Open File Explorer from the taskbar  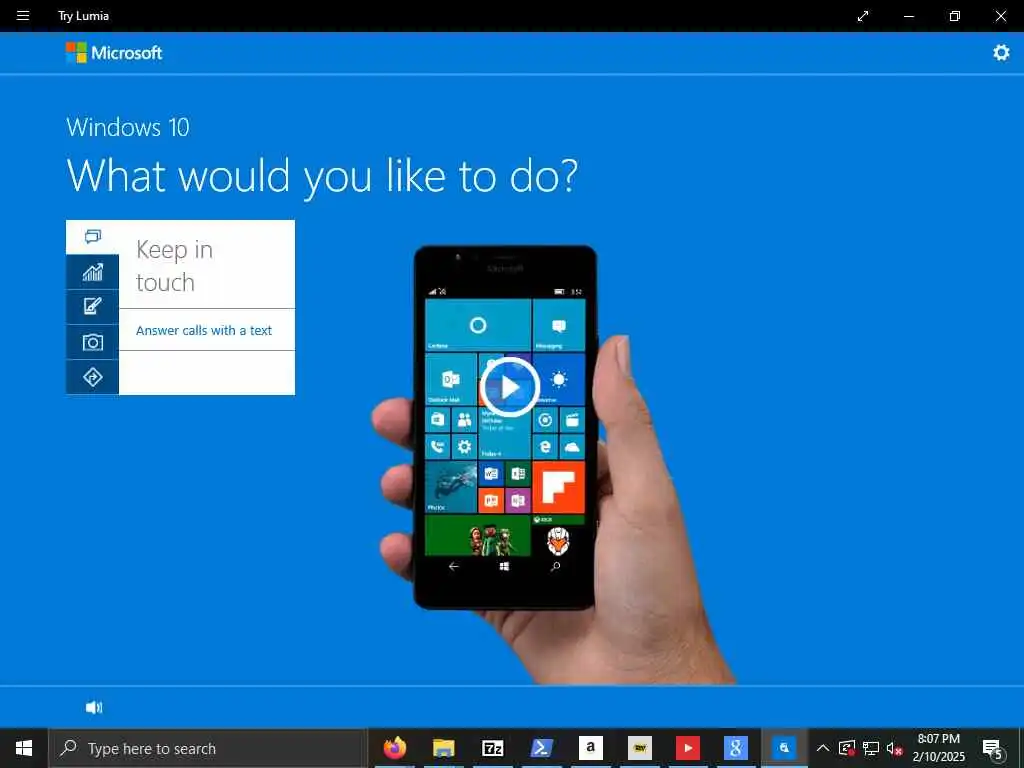pyautogui.click(x=443, y=748)
